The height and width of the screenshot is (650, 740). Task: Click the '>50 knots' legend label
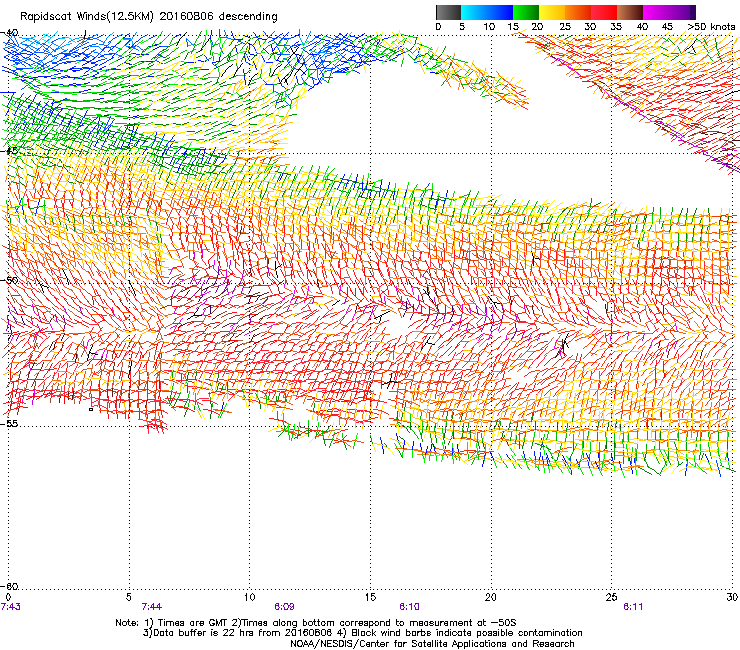(x=711, y=27)
